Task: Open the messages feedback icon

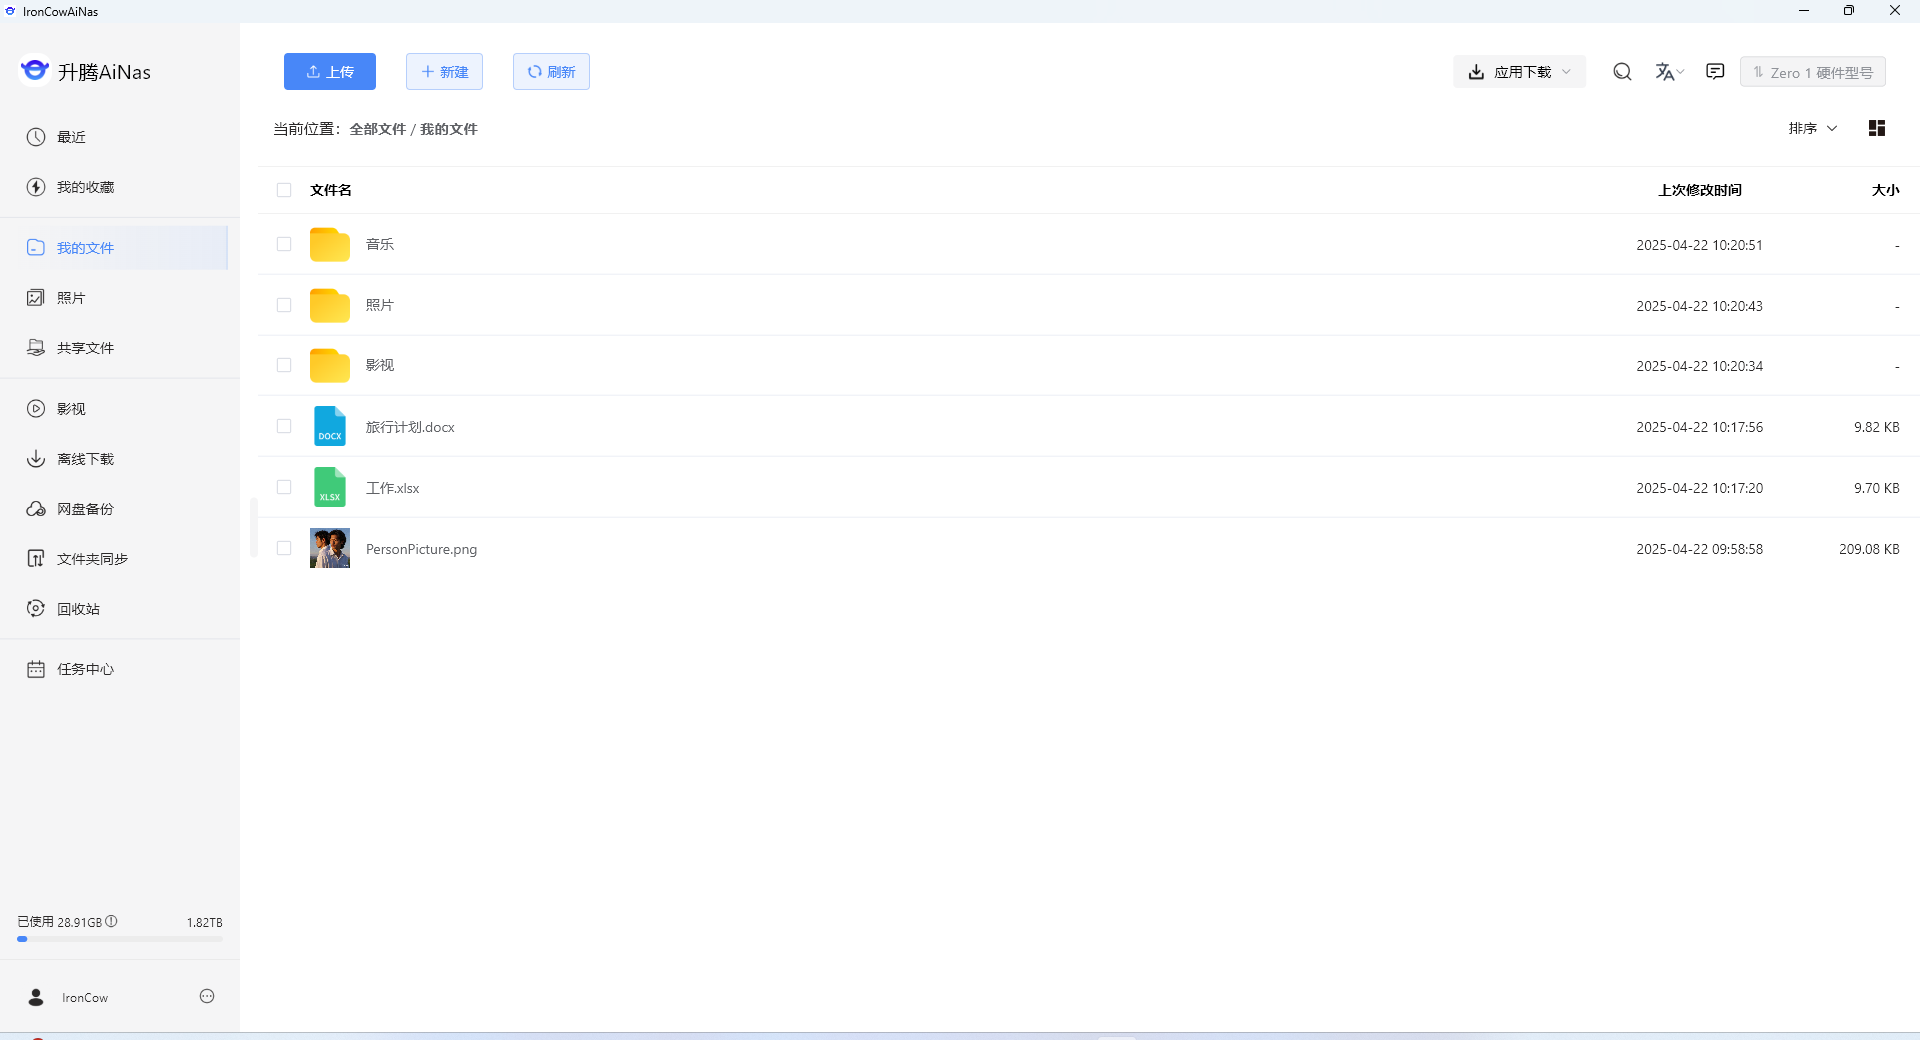Action: (1715, 72)
